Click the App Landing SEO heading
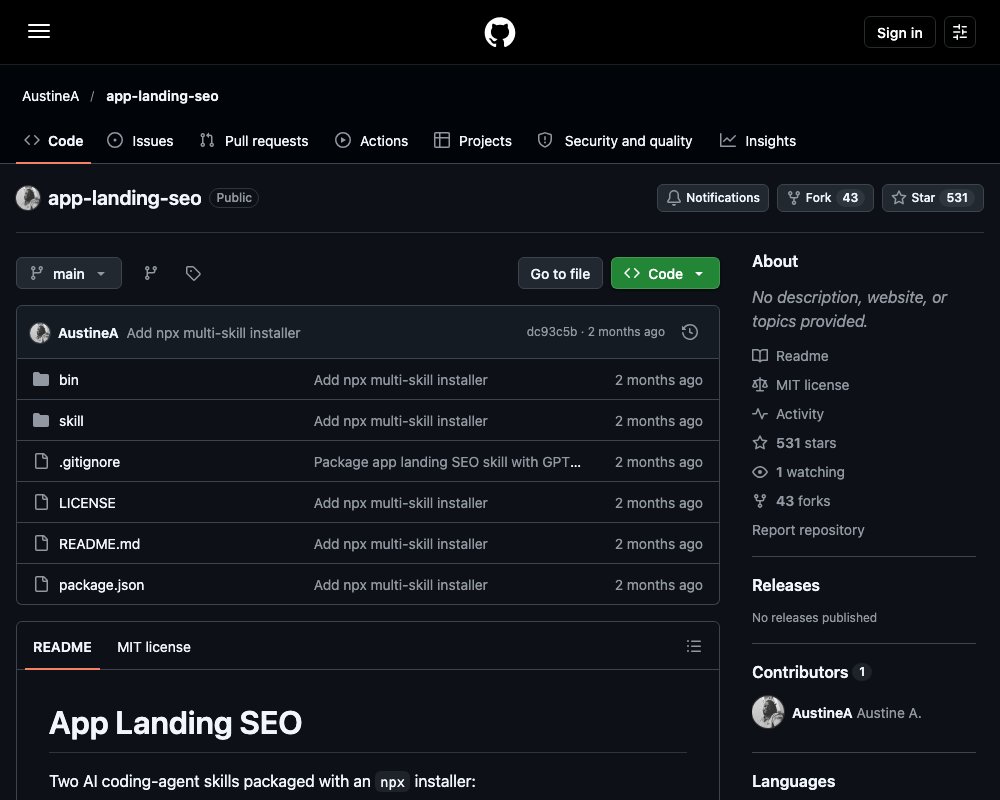Viewport: 1000px width, 800px height. [x=175, y=723]
